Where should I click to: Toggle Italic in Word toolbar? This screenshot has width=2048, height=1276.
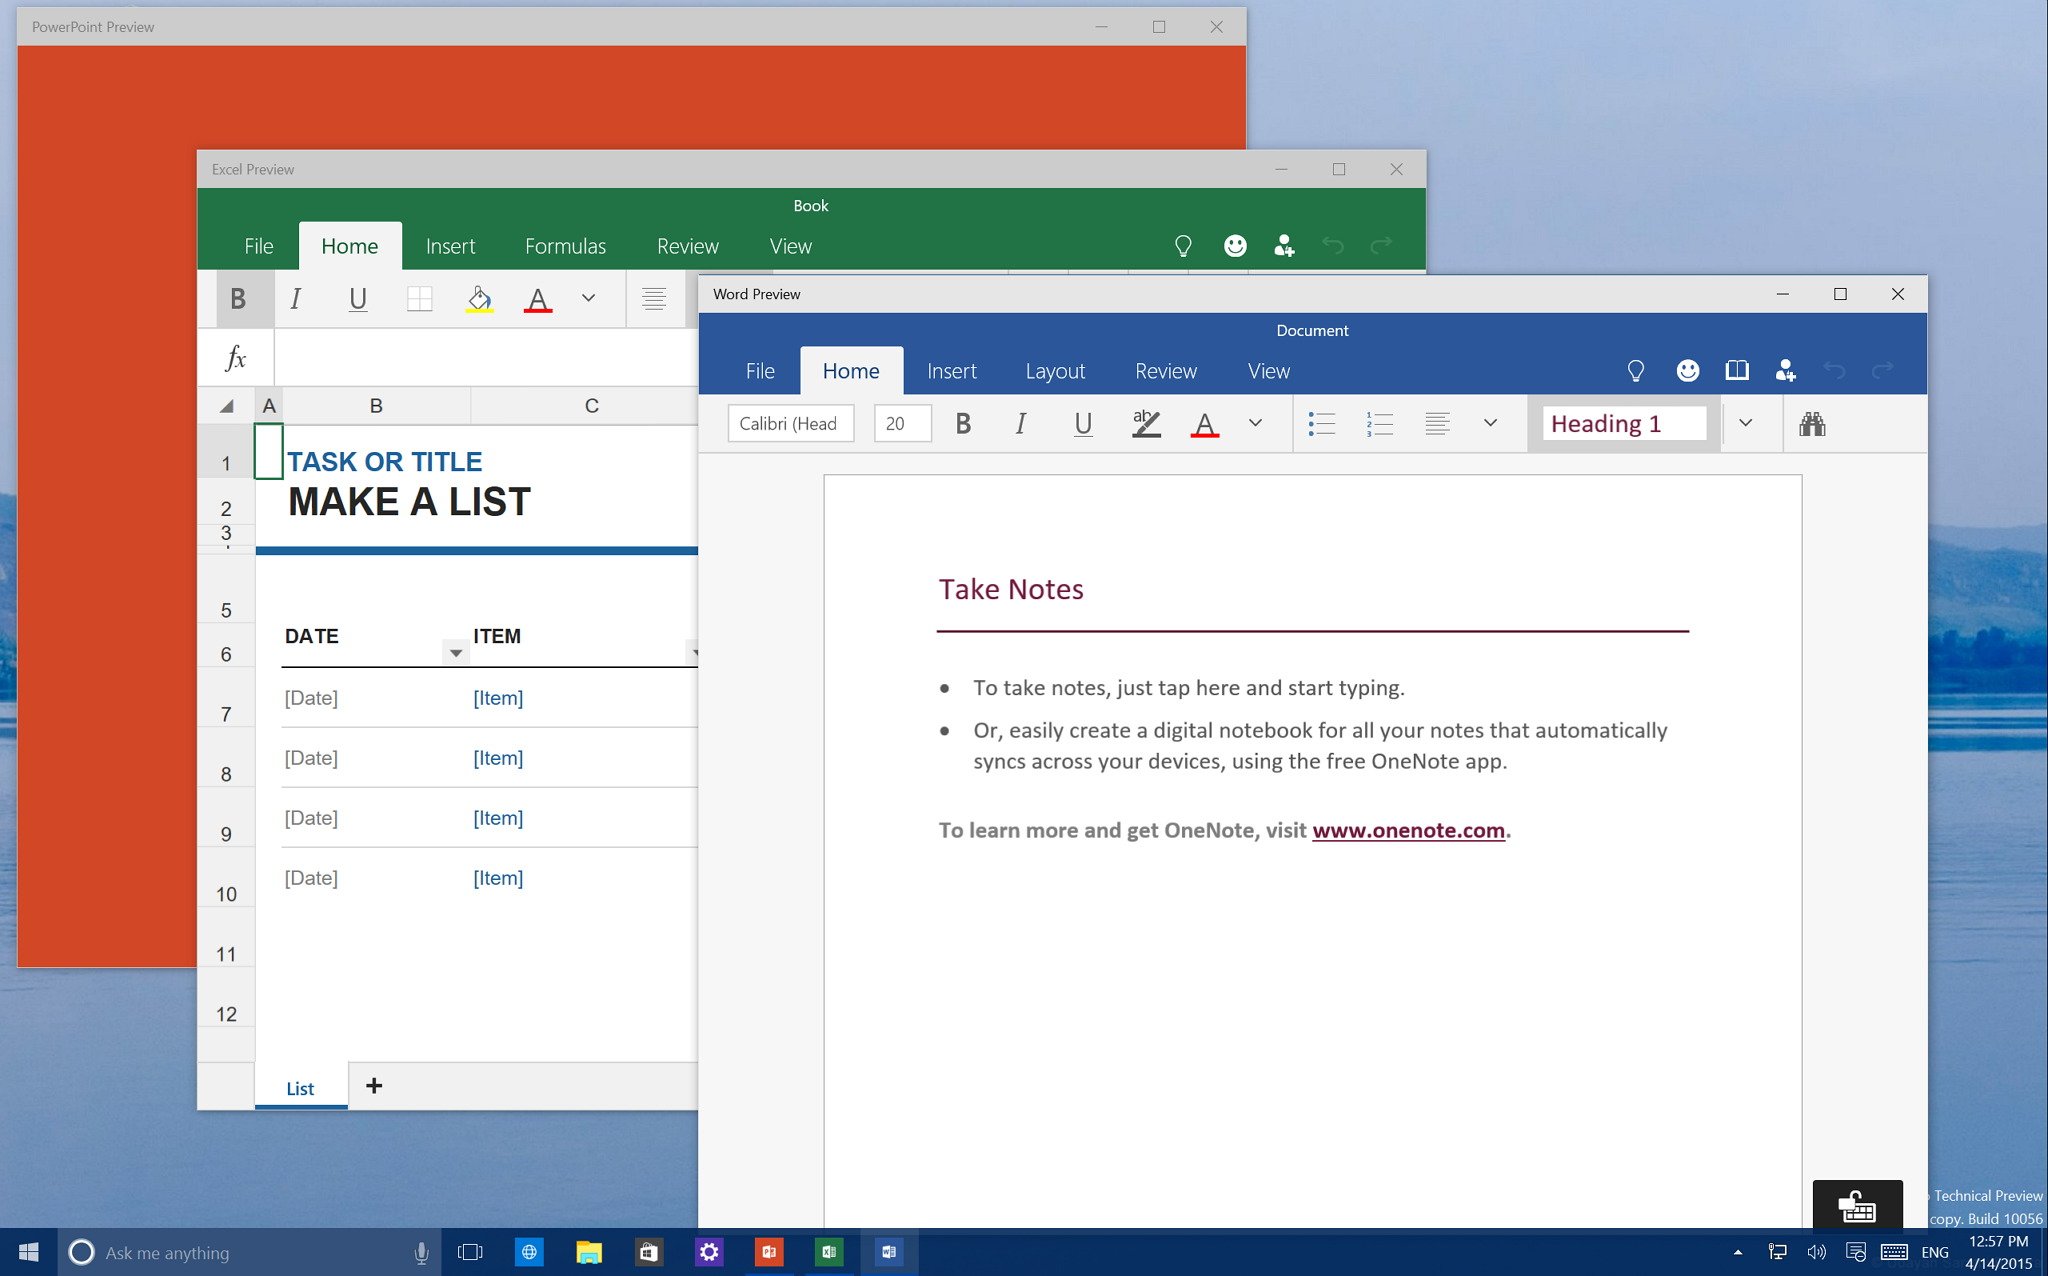point(1021,424)
